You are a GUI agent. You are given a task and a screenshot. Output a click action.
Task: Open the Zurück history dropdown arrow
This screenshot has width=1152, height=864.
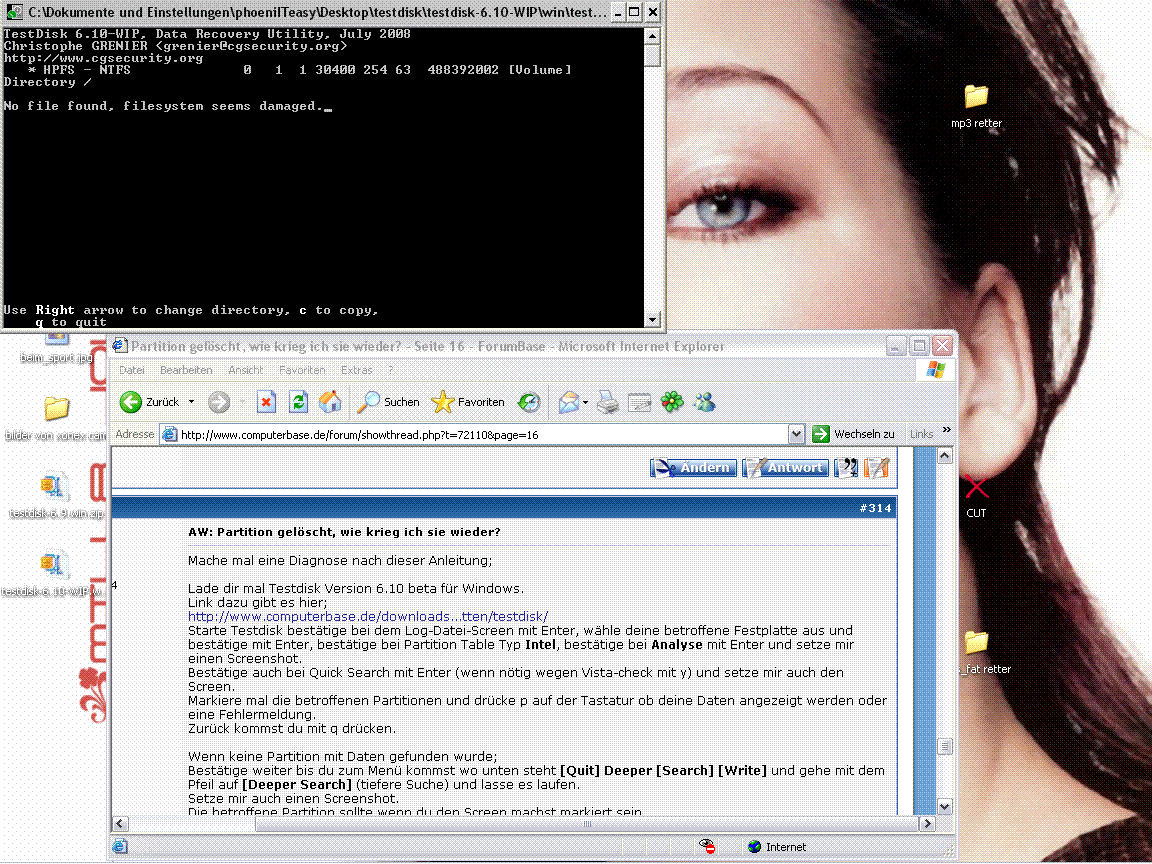click(x=192, y=402)
